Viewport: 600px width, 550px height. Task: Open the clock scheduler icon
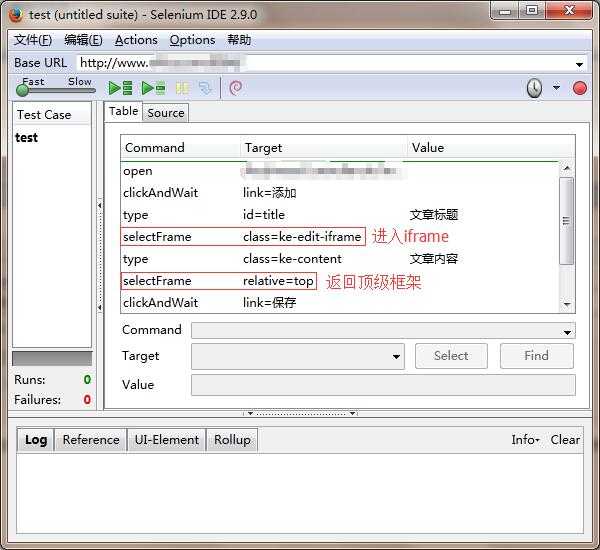534,88
